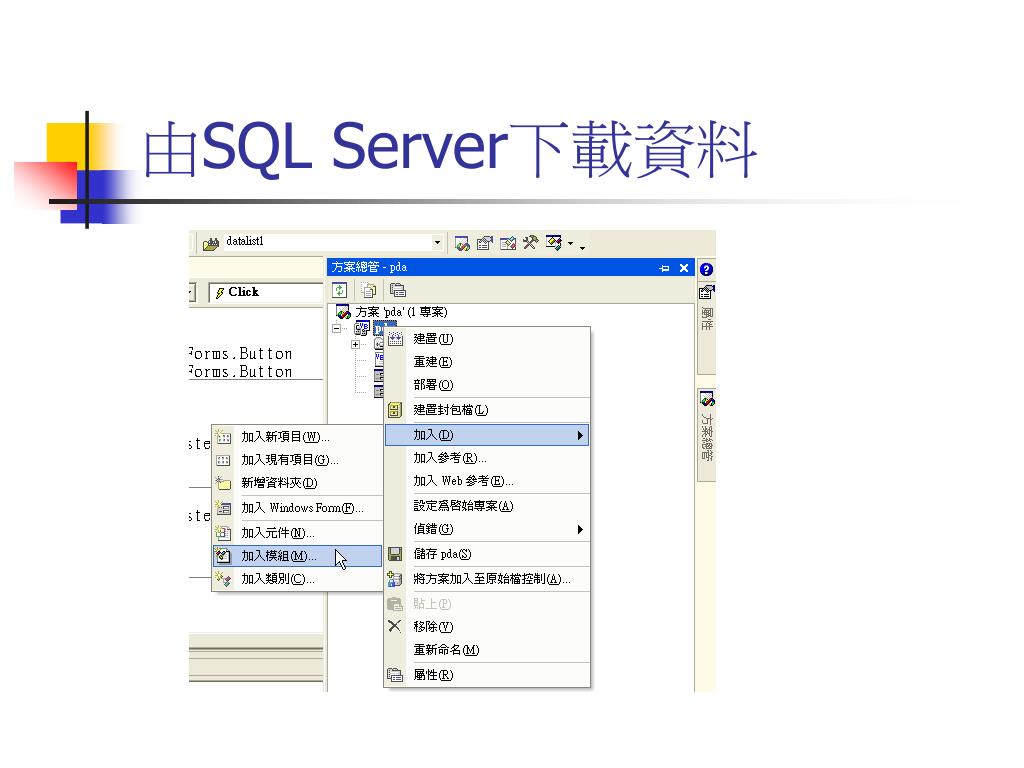Expand the plus node under pda project
Viewport: 1024px width, 768px height.
355,344
